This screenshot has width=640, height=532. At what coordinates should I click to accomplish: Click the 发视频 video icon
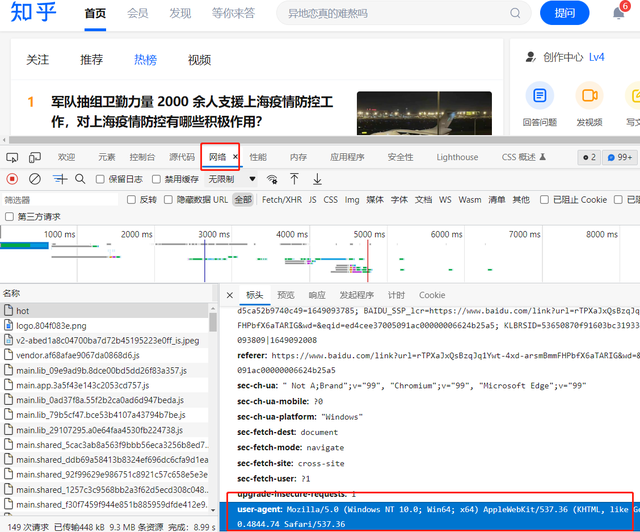click(x=589, y=96)
